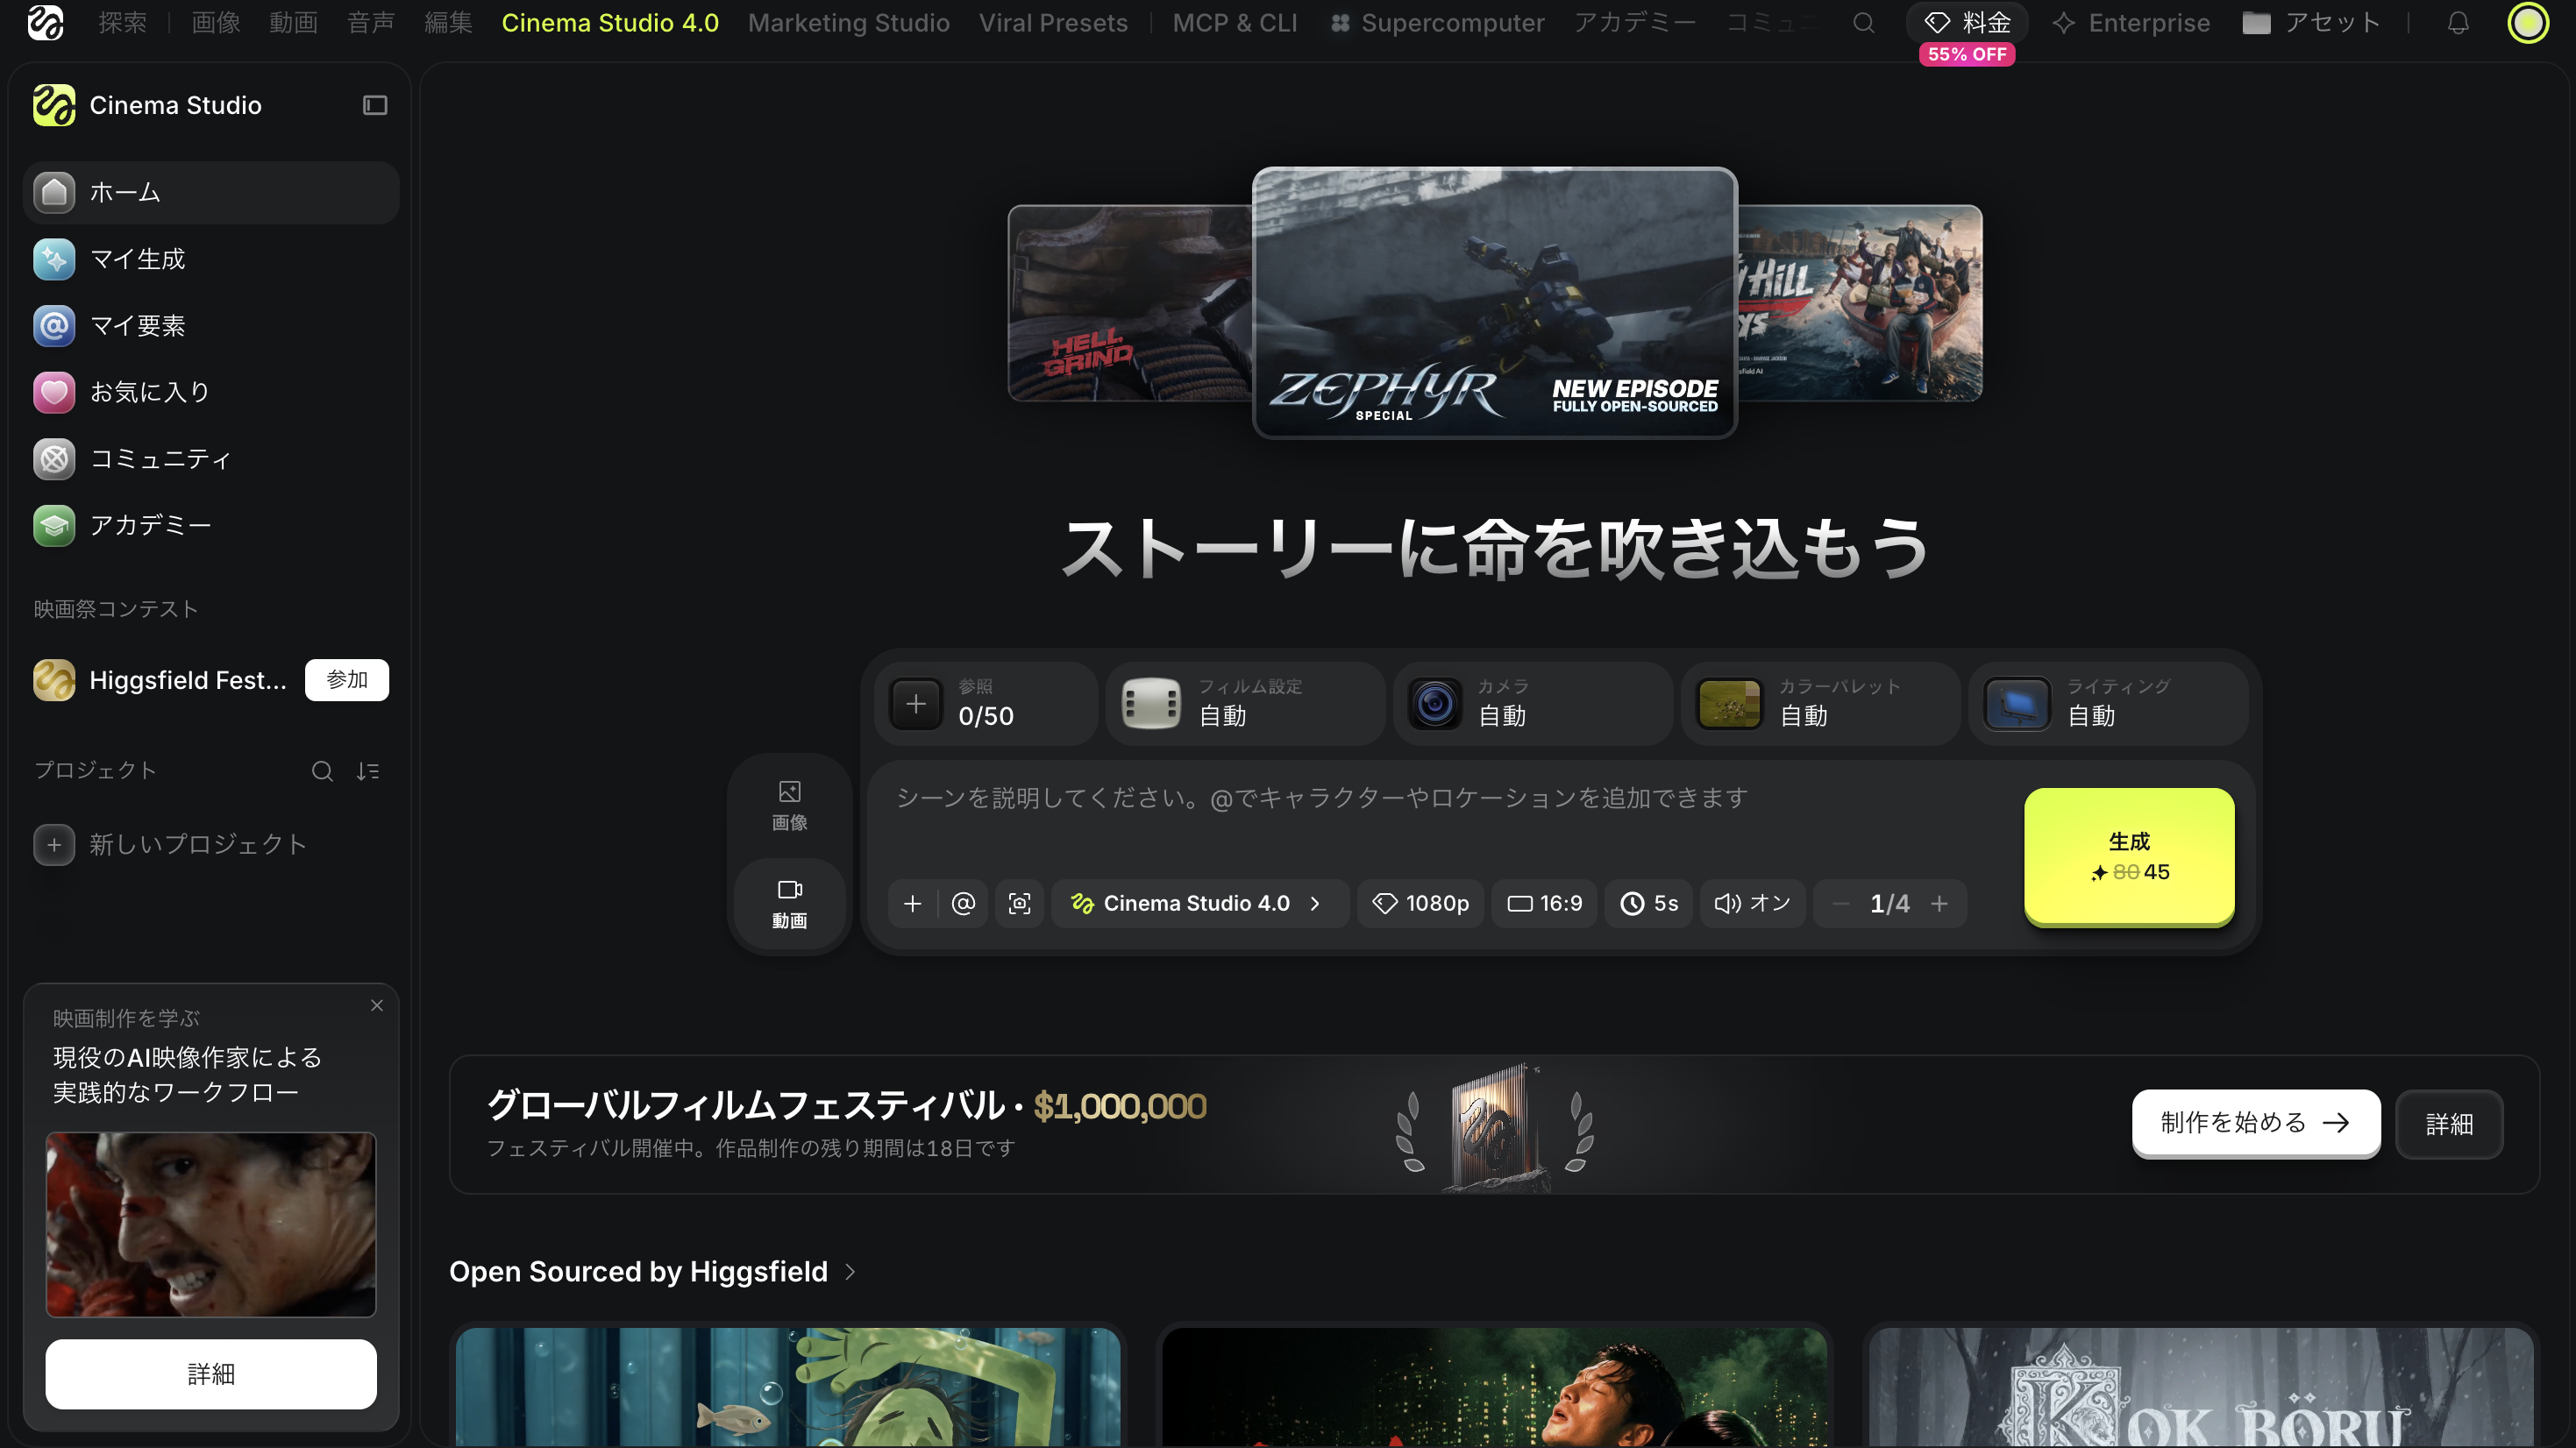Open the 音声 top navigation item
The width and height of the screenshot is (2576, 1448).
370,22
